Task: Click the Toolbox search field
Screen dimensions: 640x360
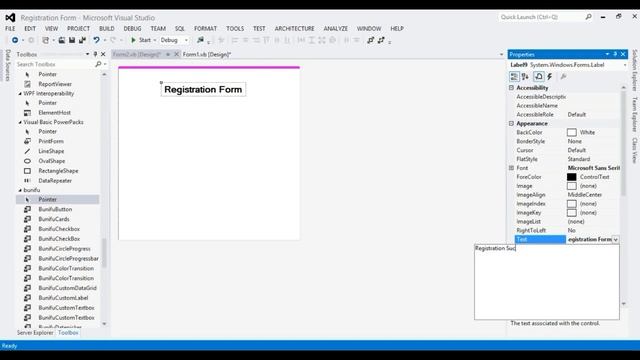Action: point(55,64)
